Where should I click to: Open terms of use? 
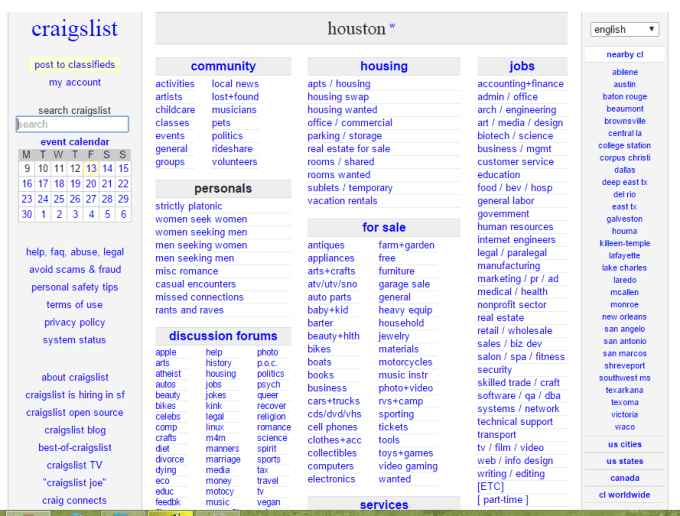coord(75,305)
